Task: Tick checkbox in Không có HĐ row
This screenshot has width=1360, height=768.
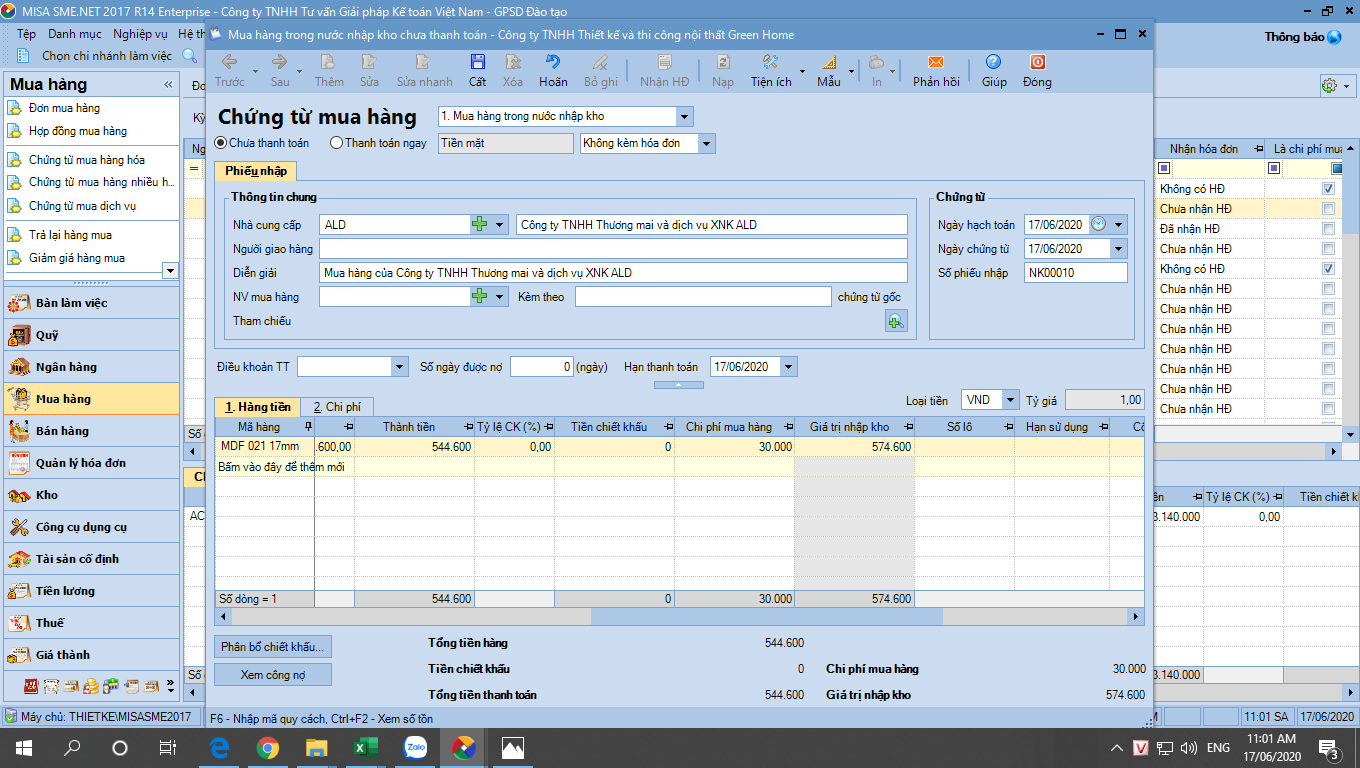Action: click(1328, 189)
